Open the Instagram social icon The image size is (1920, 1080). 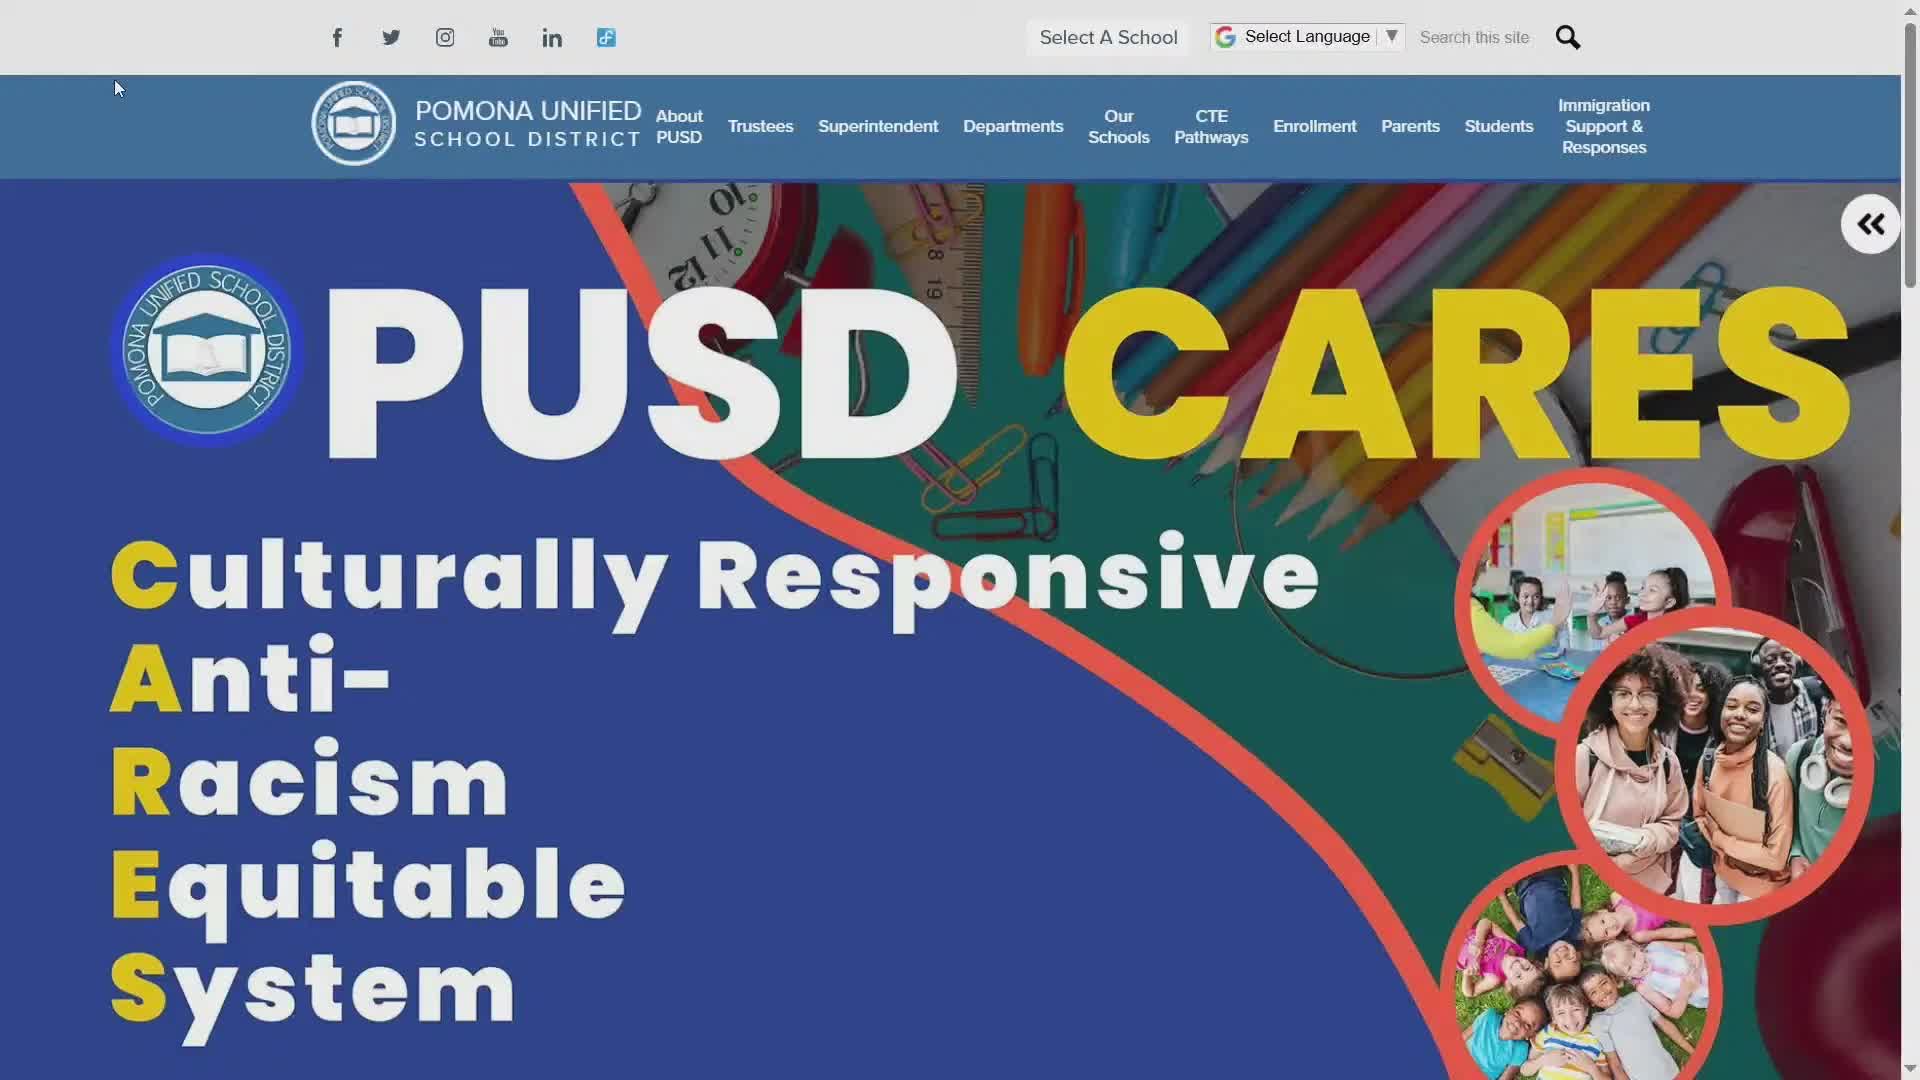coord(445,38)
